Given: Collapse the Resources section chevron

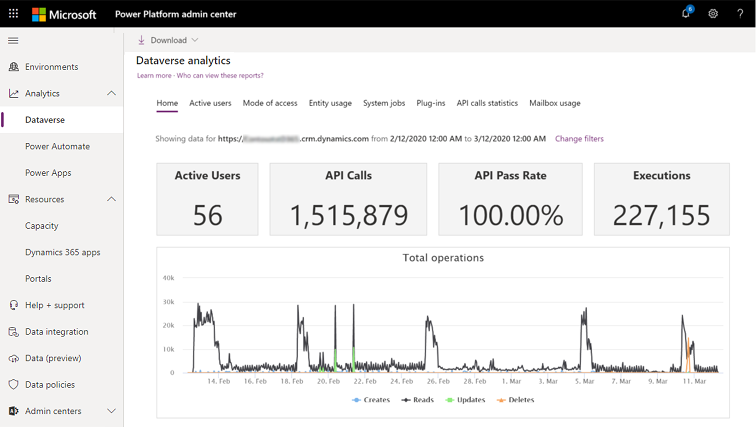Looking at the screenshot, I should click(x=111, y=199).
